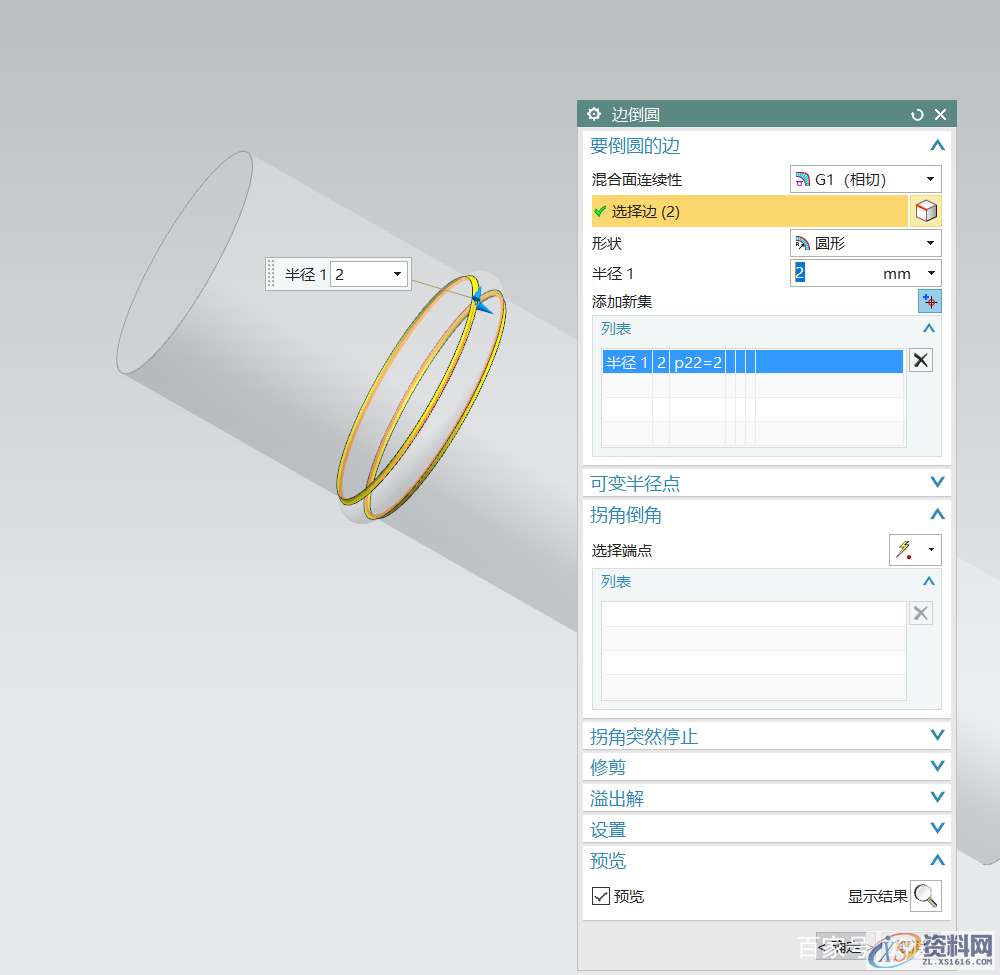Reset the dialog with the circular arrow icon
Viewport: 1000px width, 975px height.
[917, 114]
